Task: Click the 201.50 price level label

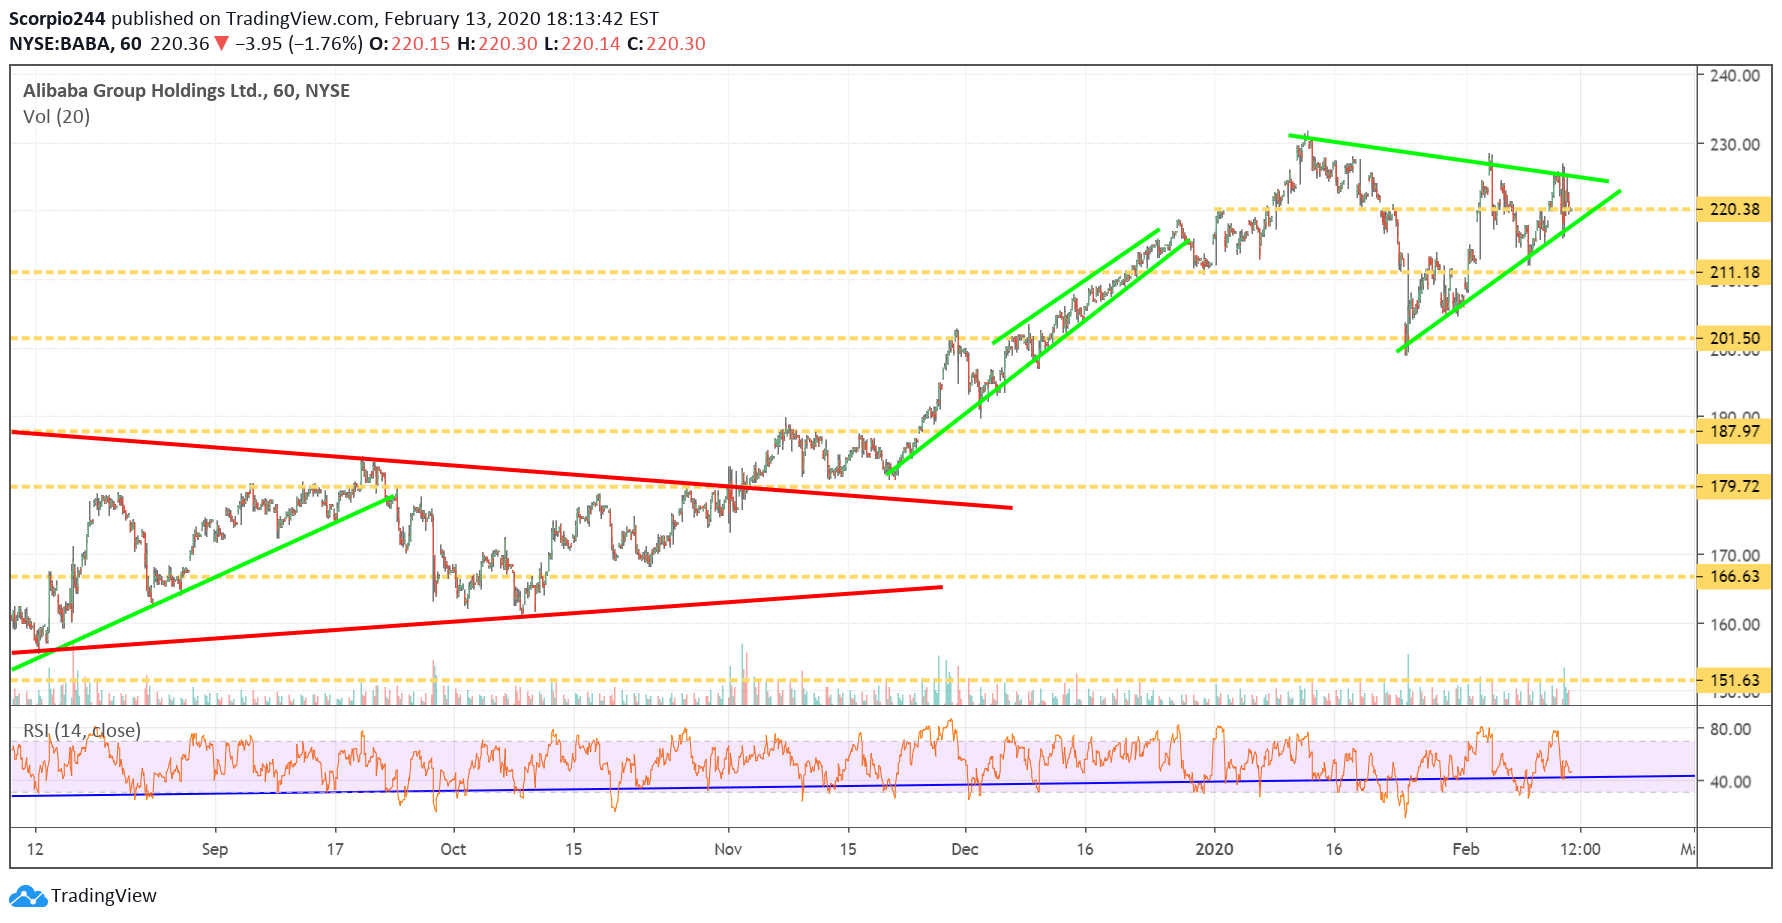Action: 1735,338
